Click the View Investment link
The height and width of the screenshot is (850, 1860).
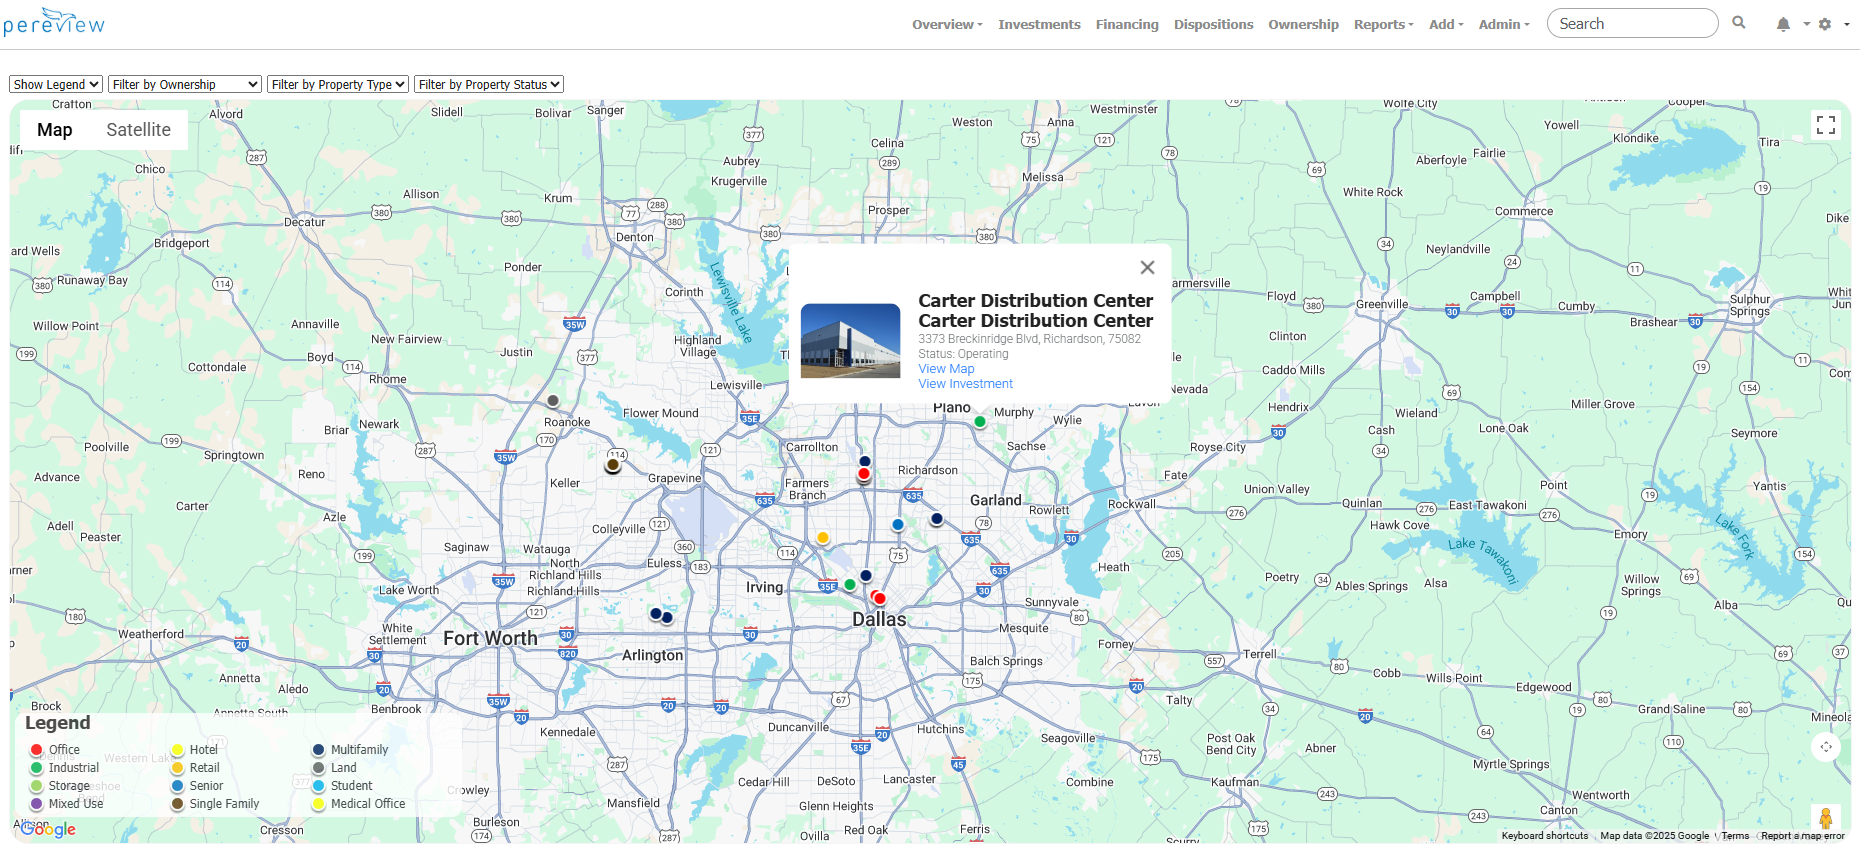(x=965, y=384)
